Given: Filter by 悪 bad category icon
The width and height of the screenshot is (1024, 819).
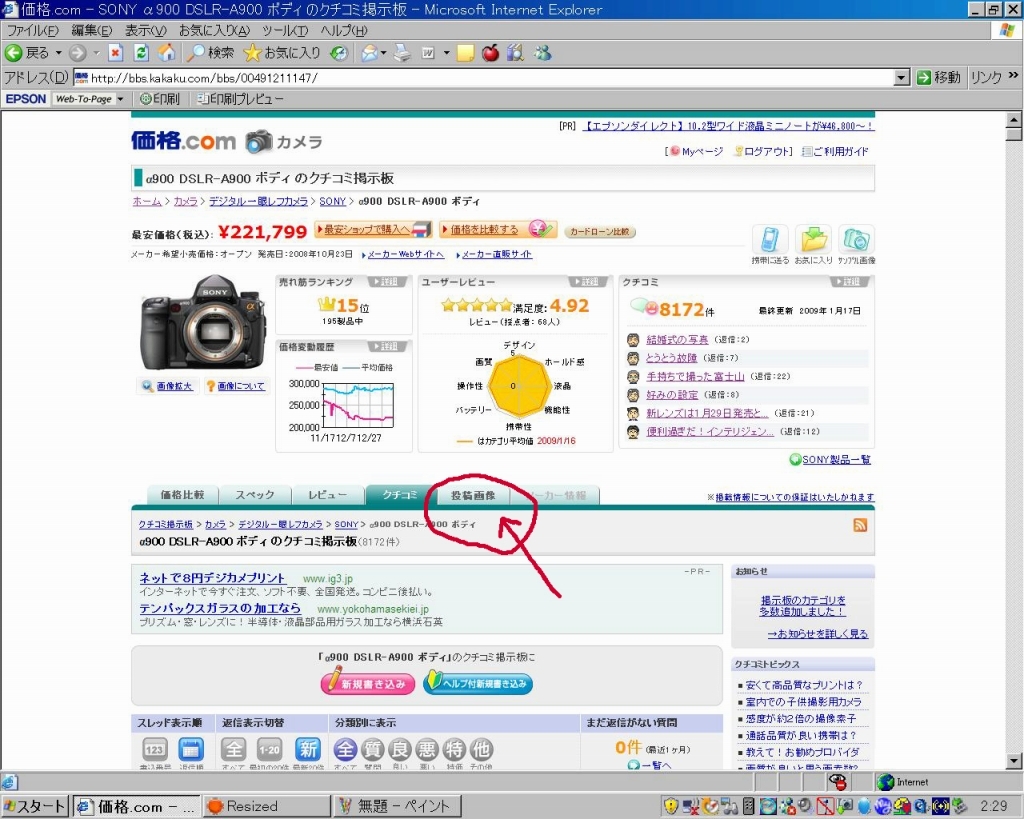Looking at the screenshot, I should [427, 749].
